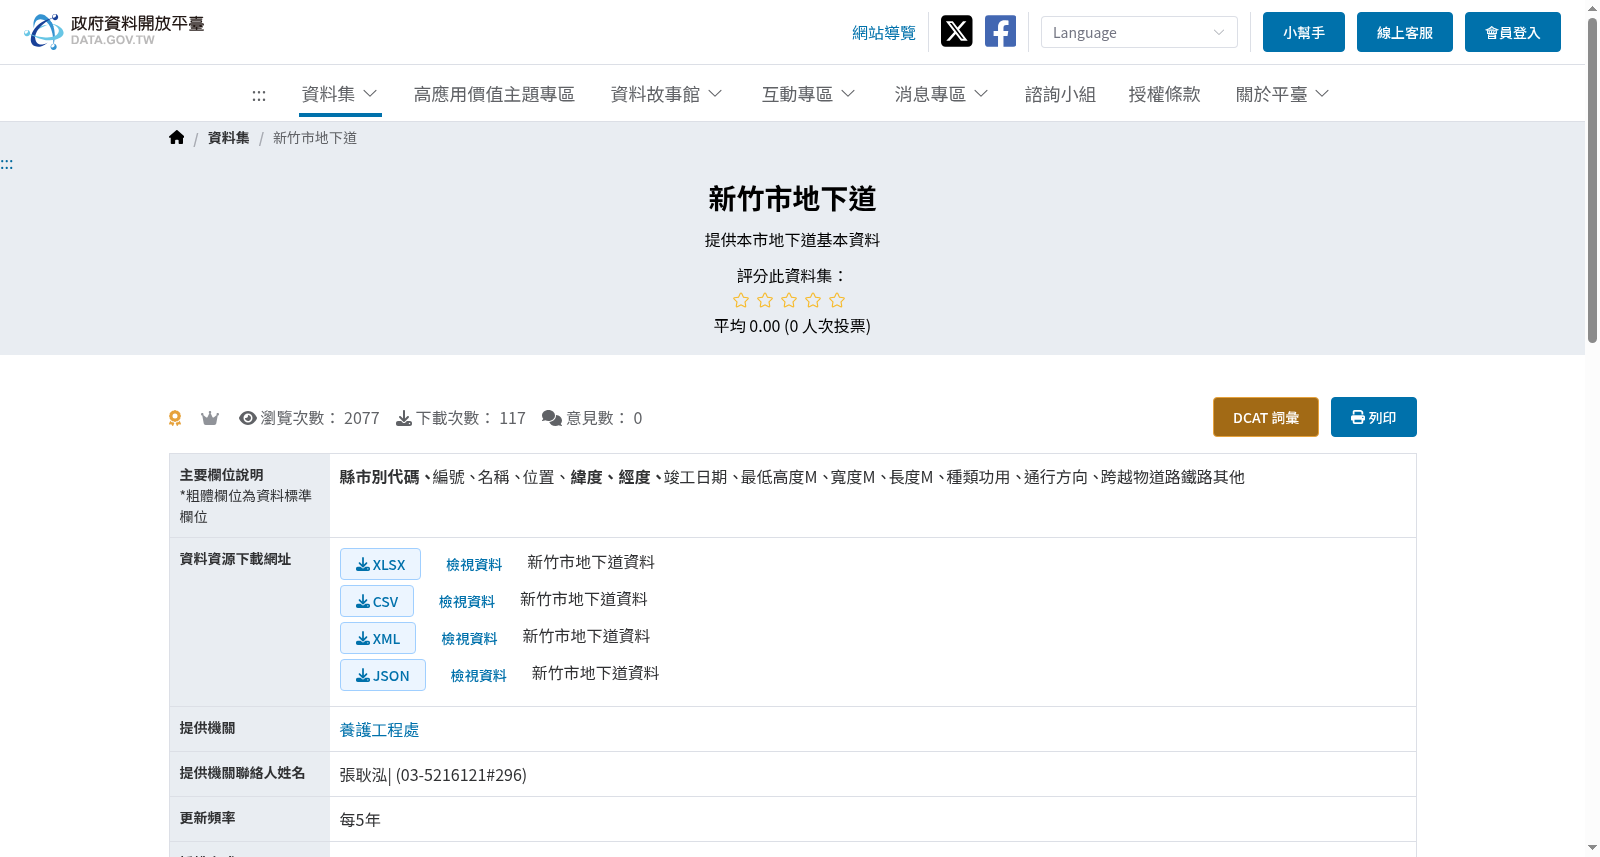Open 高應用價值主題專區 in navigation
The image size is (1600, 857).
pos(494,94)
